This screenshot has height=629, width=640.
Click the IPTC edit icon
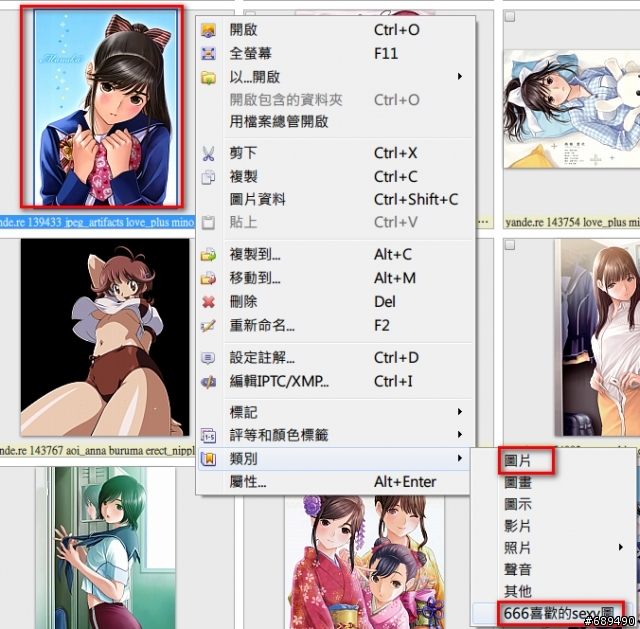click(x=208, y=382)
